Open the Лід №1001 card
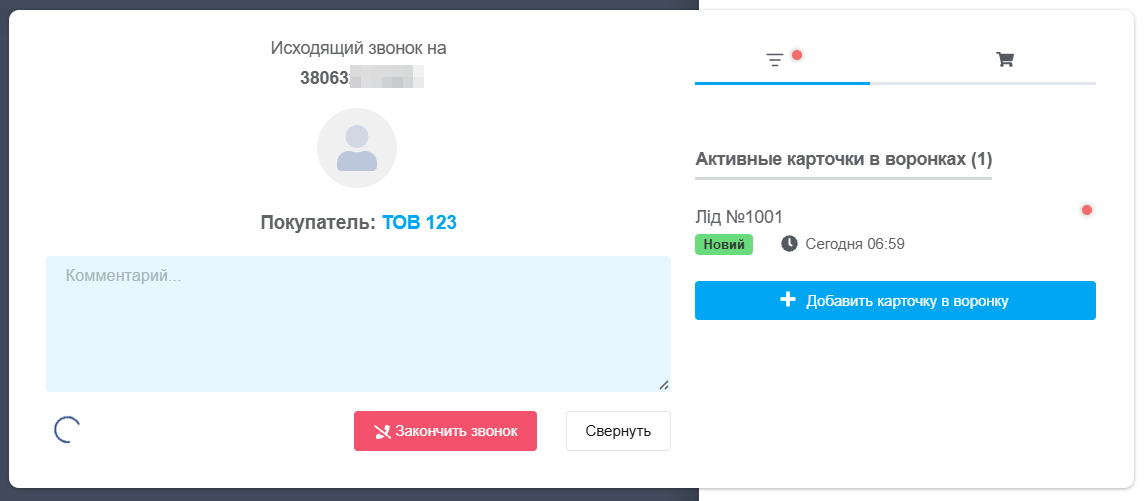This screenshot has width=1148, height=501. (x=739, y=216)
